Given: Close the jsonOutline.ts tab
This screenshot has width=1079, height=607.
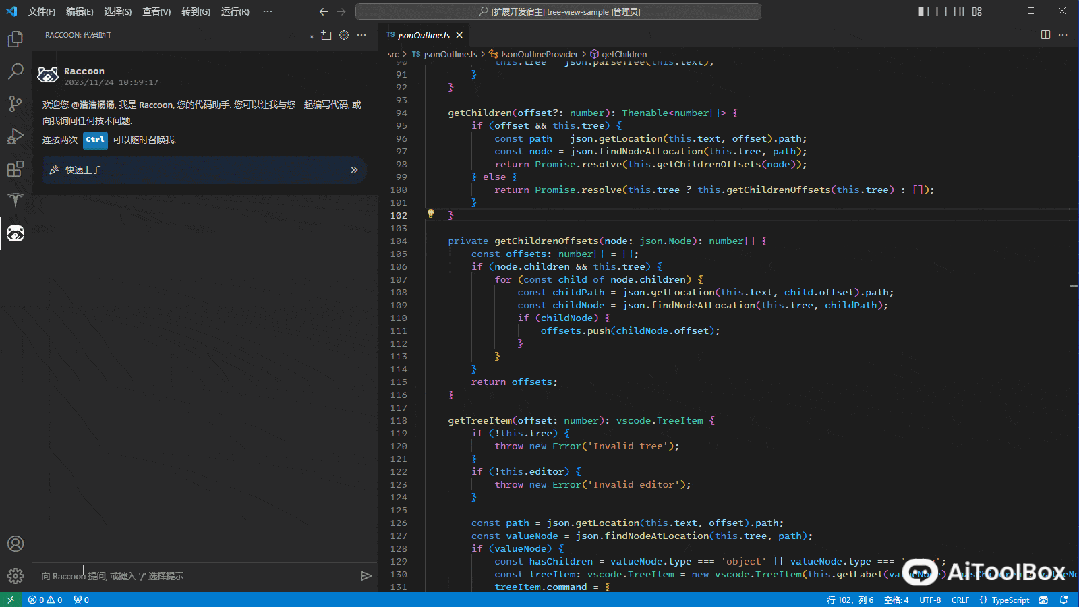Looking at the screenshot, I should coord(460,35).
